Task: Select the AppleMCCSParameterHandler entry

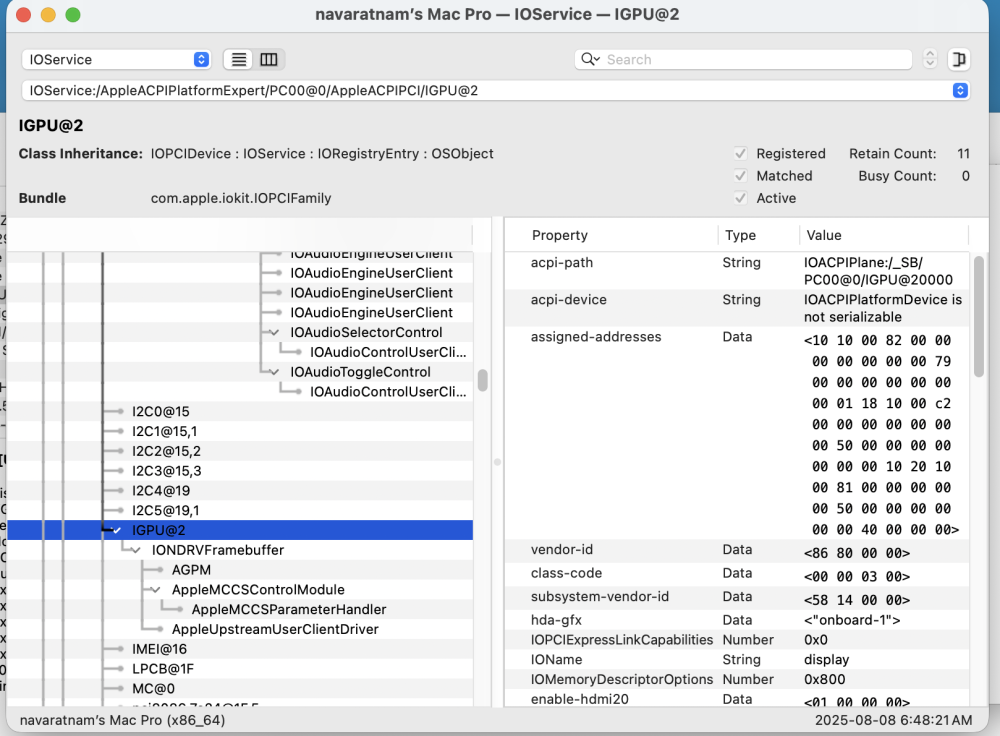Action: [x=289, y=609]
